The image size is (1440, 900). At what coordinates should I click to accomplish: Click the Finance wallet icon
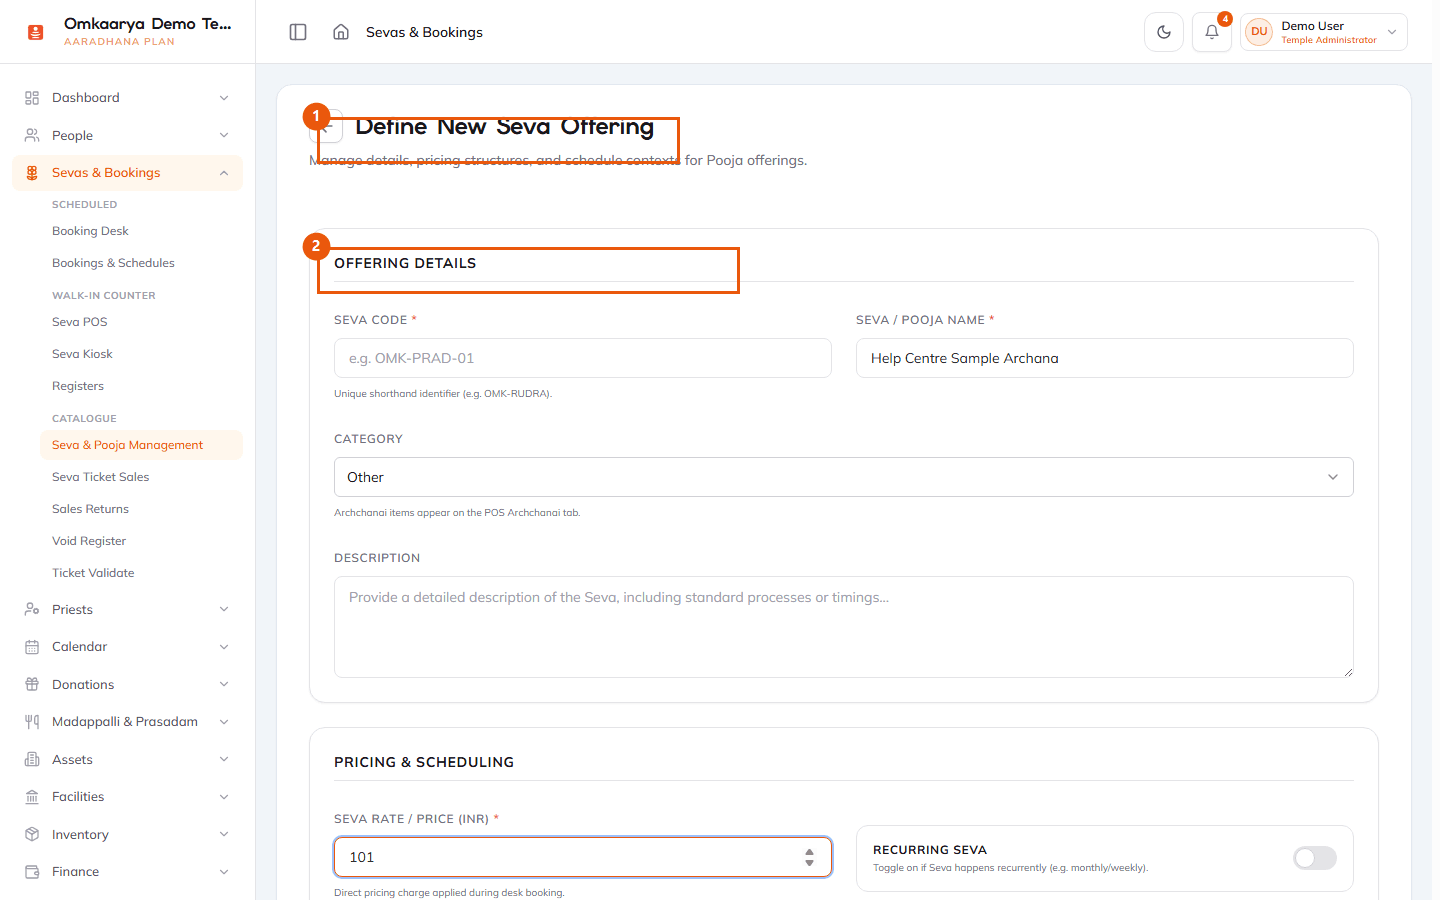click(x=32, y=872)
